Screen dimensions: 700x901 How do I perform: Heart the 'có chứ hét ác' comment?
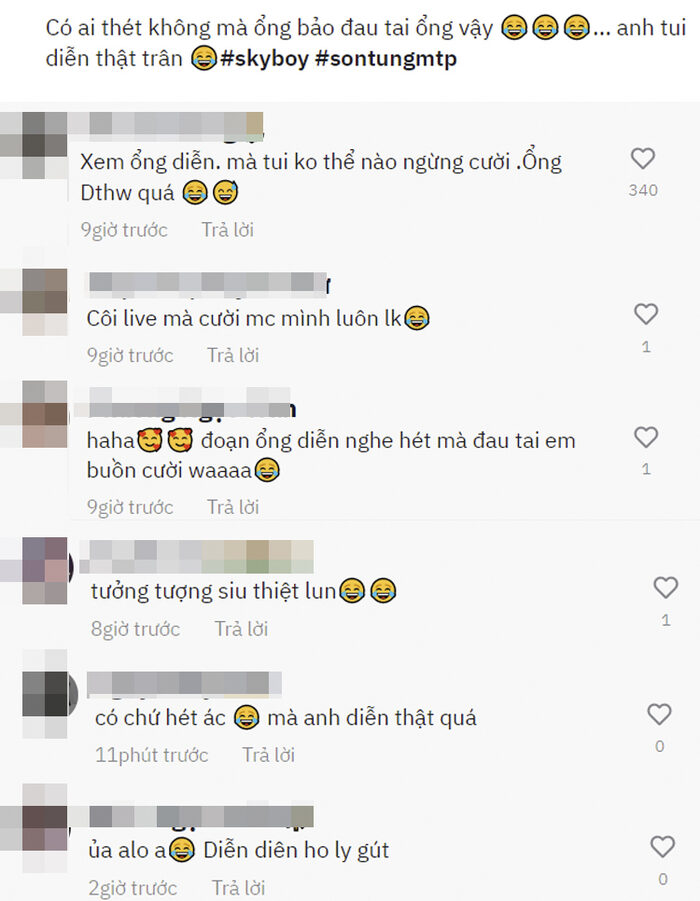tap(659, 714)
